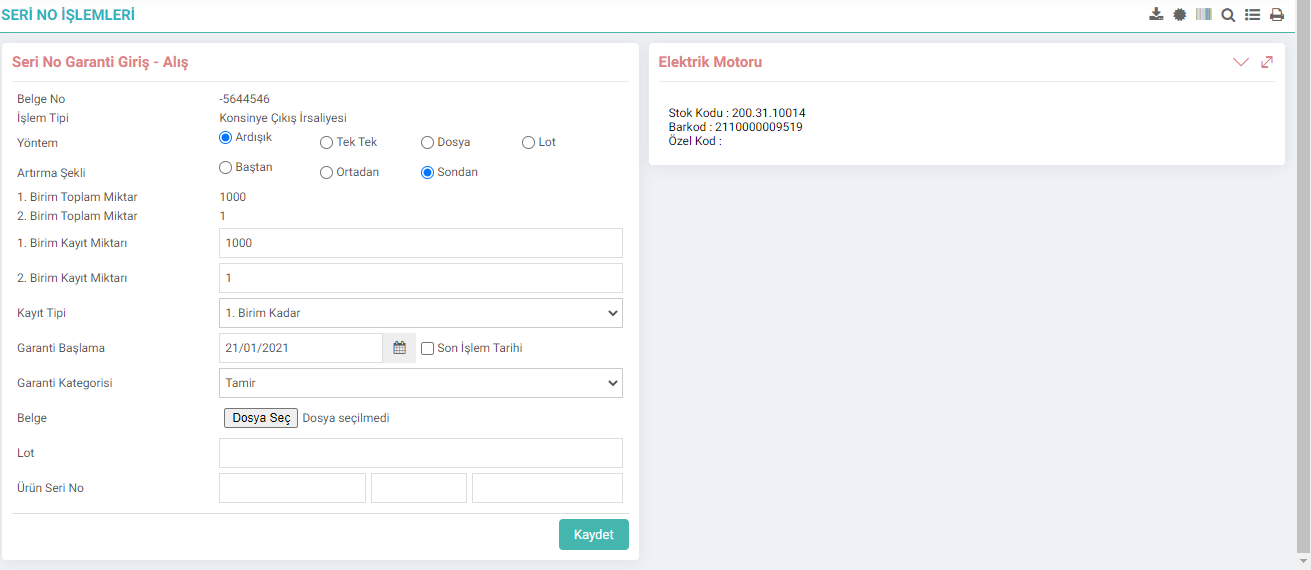
Task: Open the calendar picker for Garanti Başlama
Action: [399, 348]
